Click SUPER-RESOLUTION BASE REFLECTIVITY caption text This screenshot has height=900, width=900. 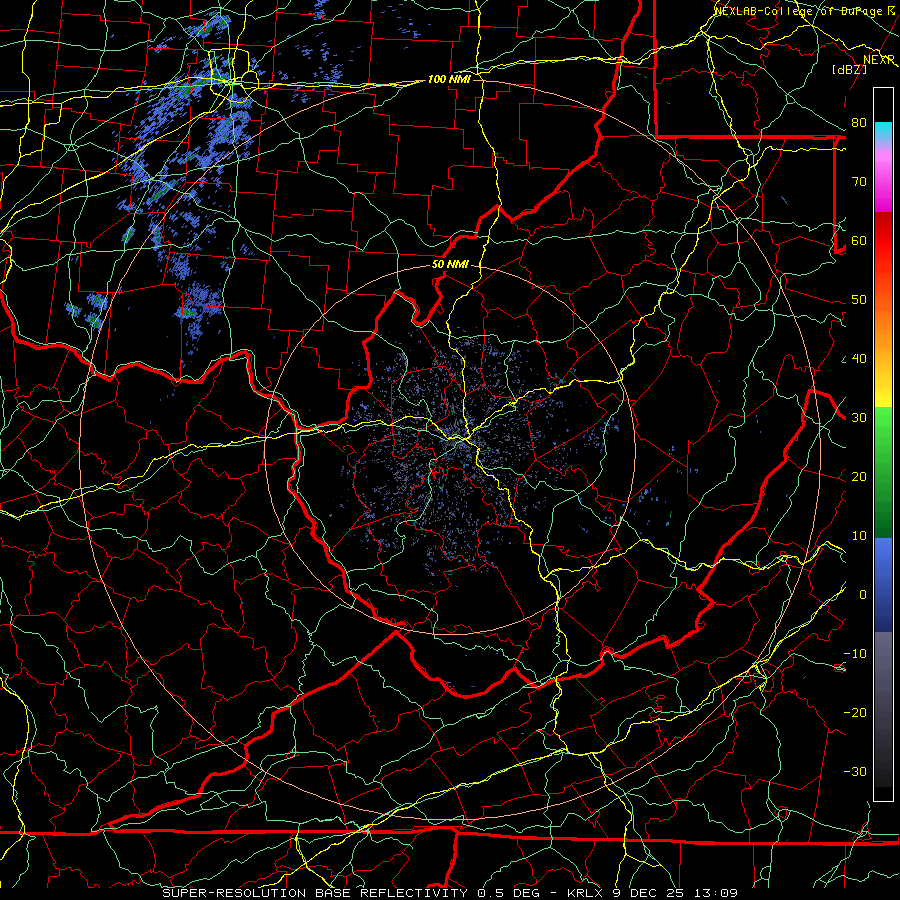point(315,893)
